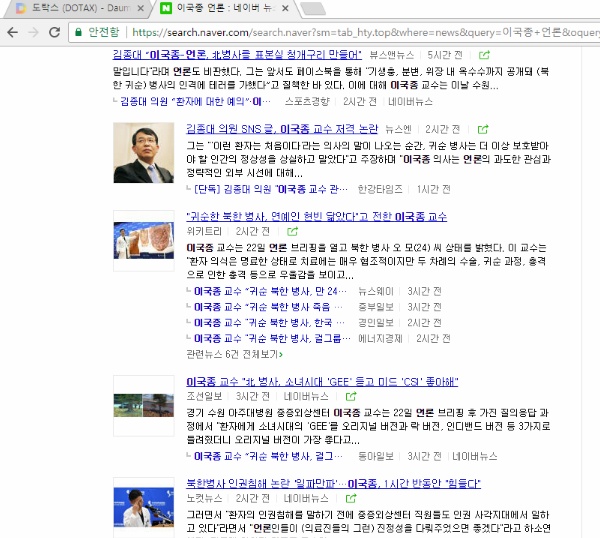Click the green secure lock icon
Image resolution: width=600 pixels, height=538 pixels.
point(78,32)
